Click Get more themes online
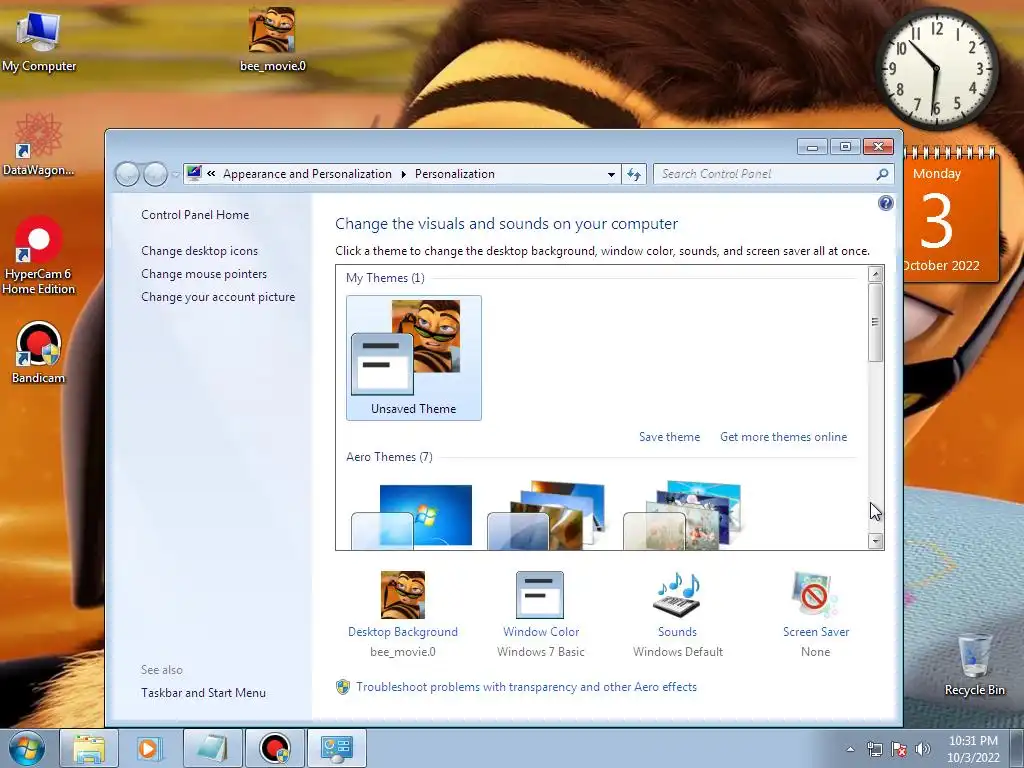This screenshot has height=768, width=1024. (783, 437)
